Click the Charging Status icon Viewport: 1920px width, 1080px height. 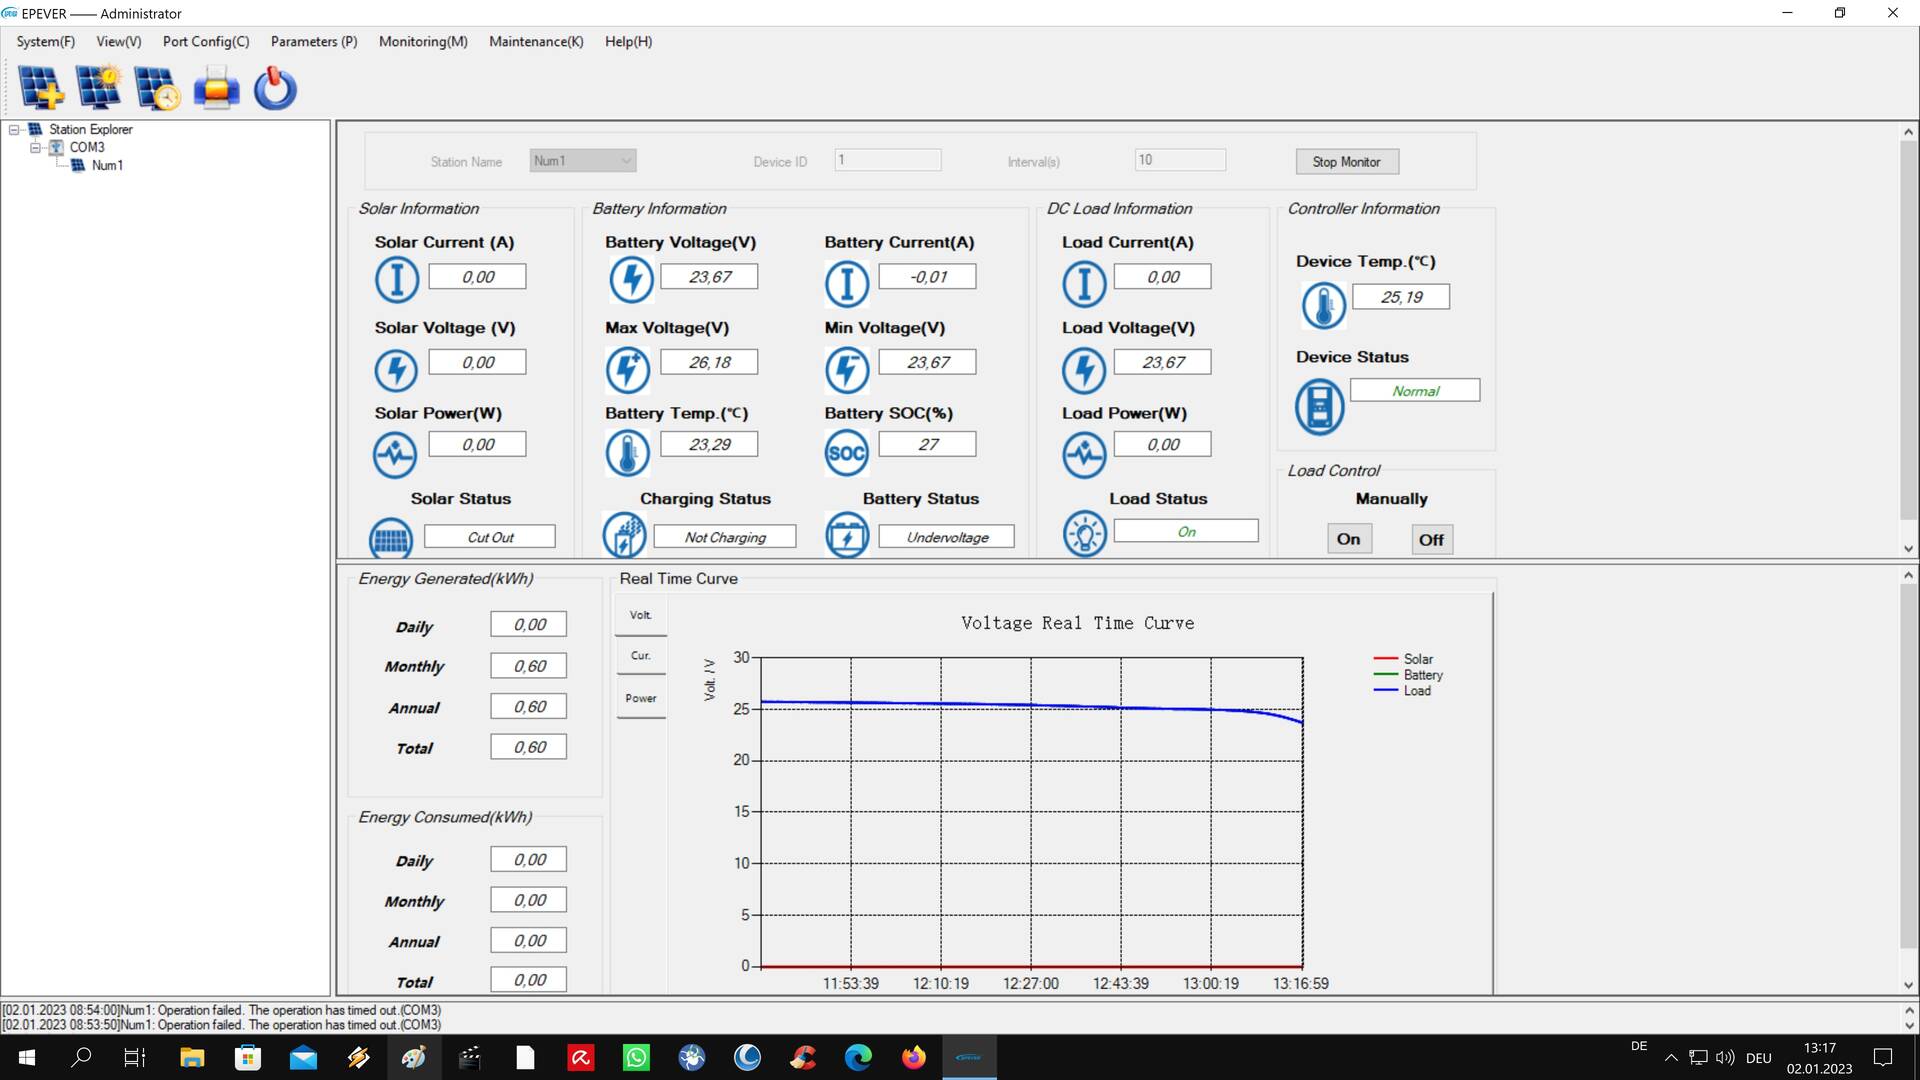624,535
